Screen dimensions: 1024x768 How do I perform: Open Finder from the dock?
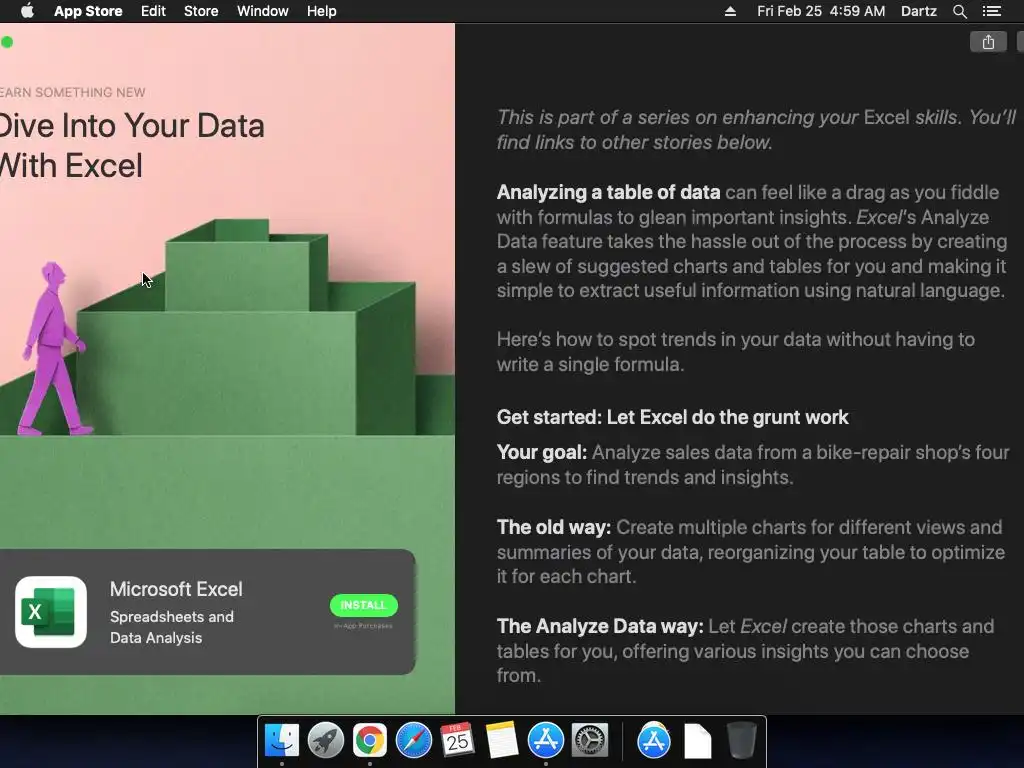click(x=281, y=740)
